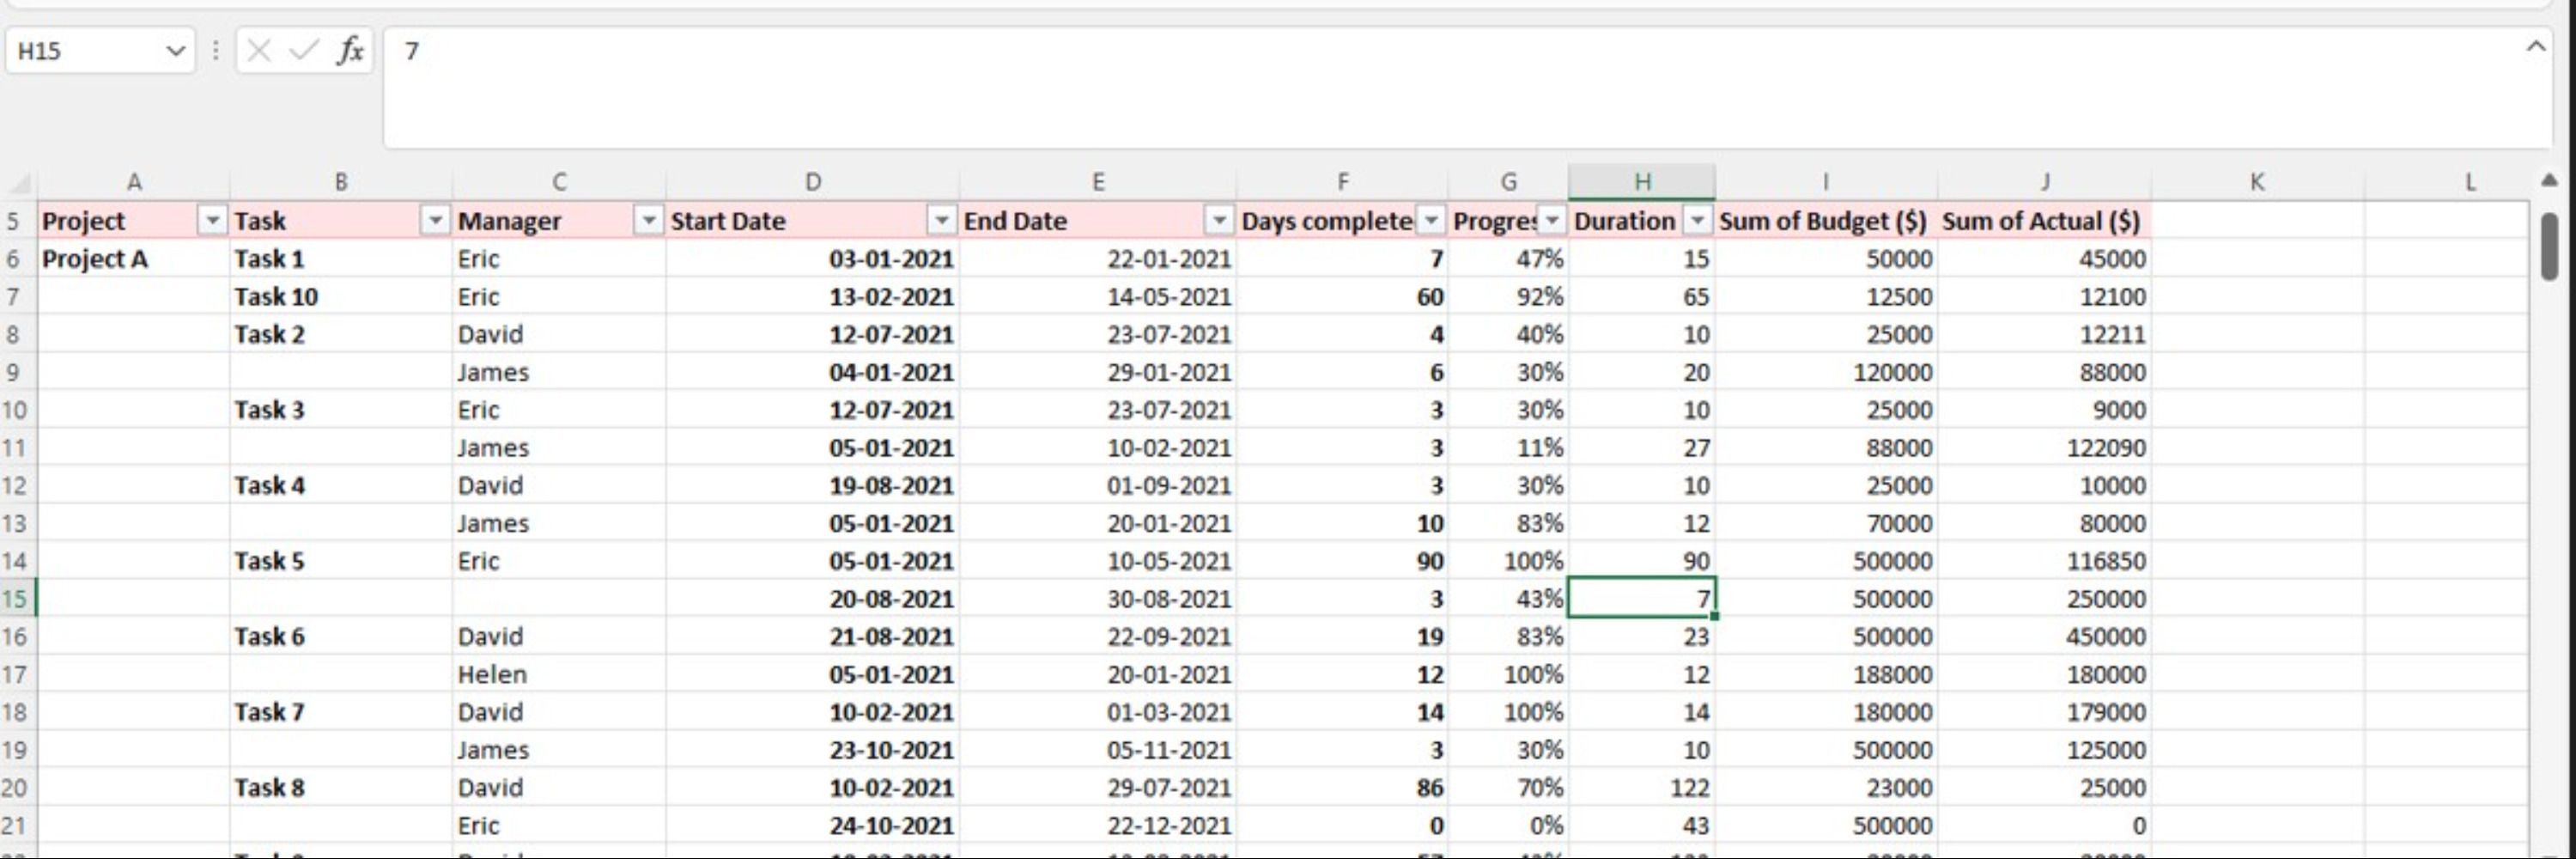The image size is (2576, 859).
Task: Click the progress cell '11%'
Action: 1509,448
